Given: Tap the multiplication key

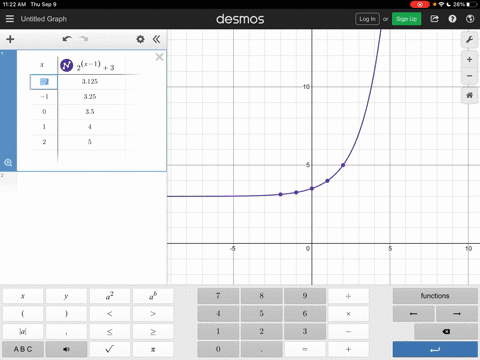Looking at the screenshot, I should click(x=348, y=314).
